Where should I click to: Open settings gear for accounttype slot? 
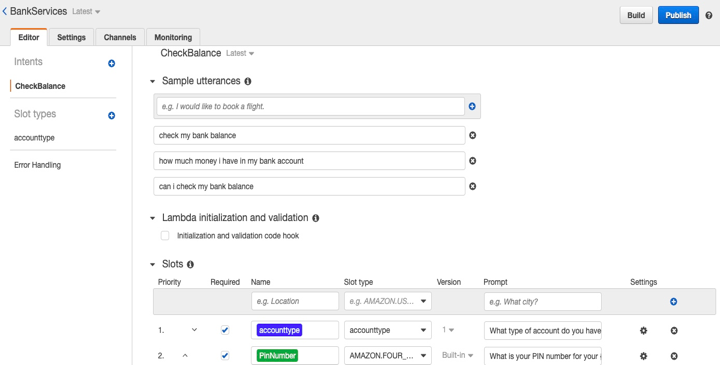643,331
